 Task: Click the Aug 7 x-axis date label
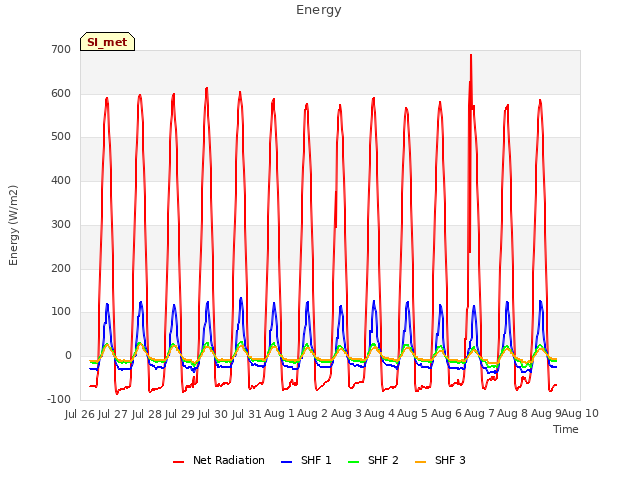pyautogui.click(x=479, y=414)
